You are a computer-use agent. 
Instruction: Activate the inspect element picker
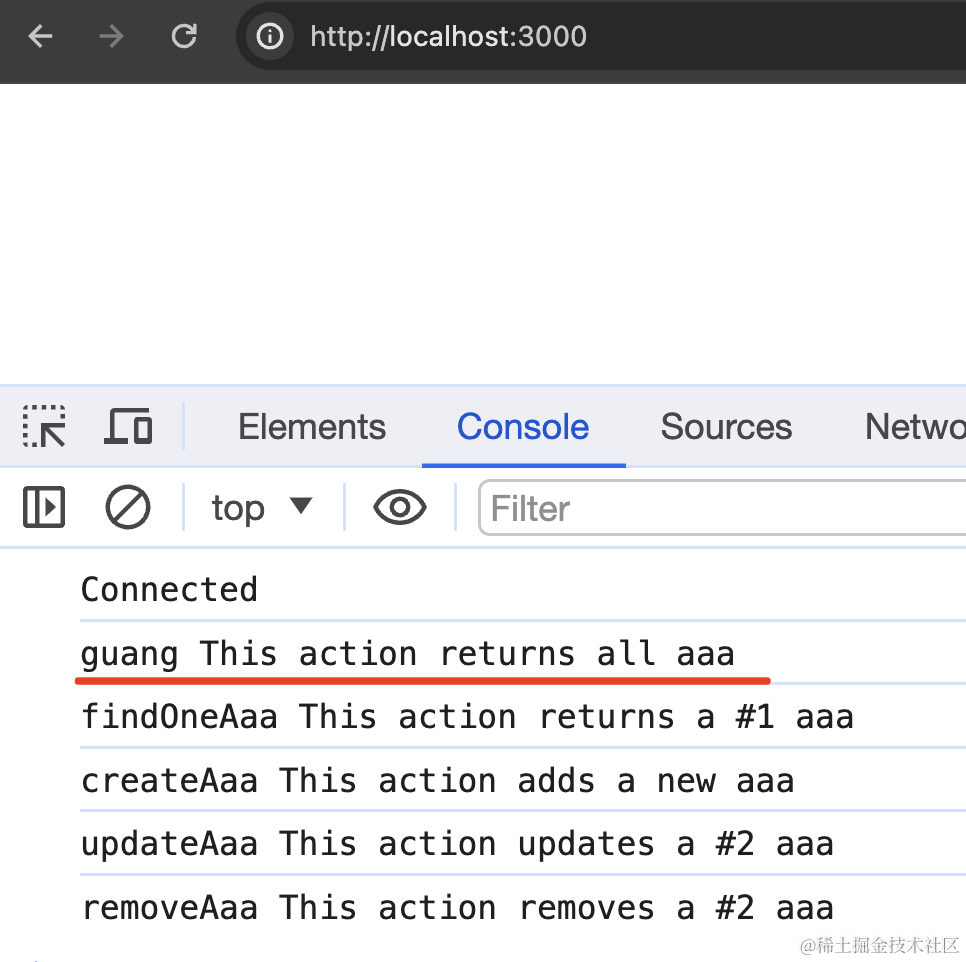44,427
